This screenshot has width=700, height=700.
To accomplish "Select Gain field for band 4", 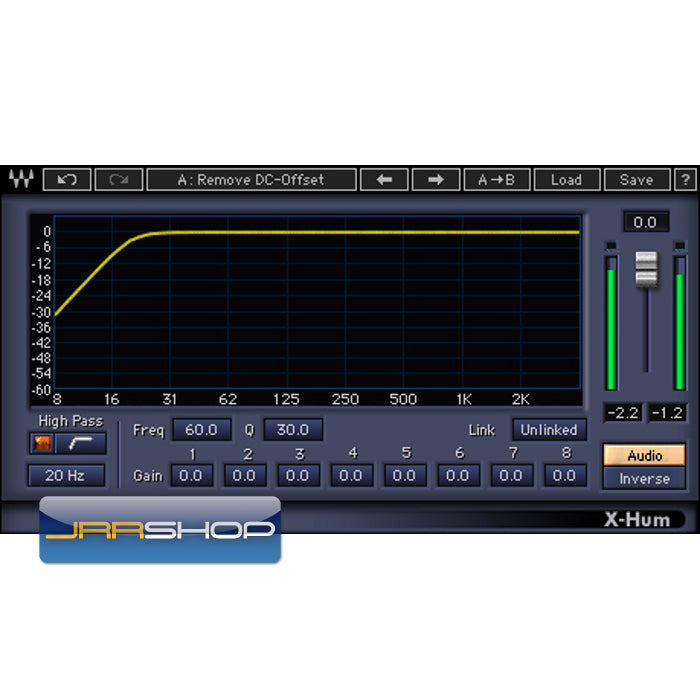I will point(352,475).
